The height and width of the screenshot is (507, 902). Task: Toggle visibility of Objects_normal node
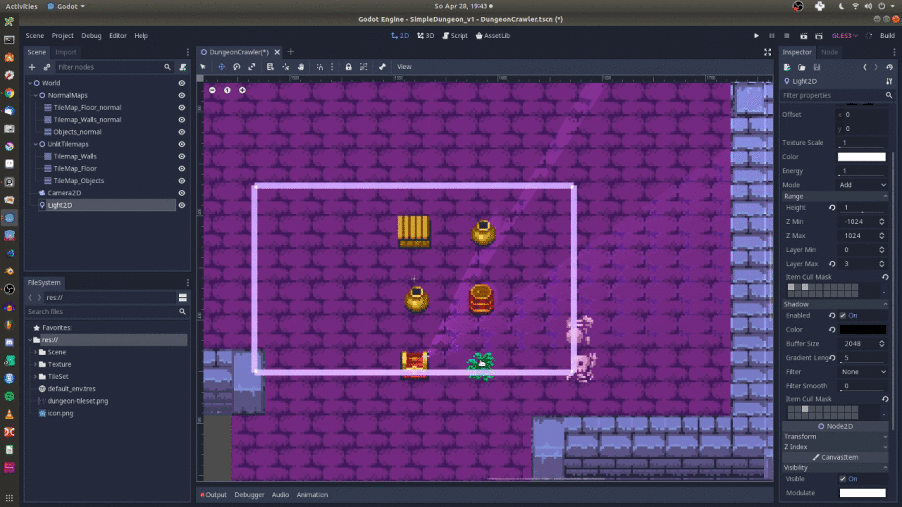click(x=182, y=132)
